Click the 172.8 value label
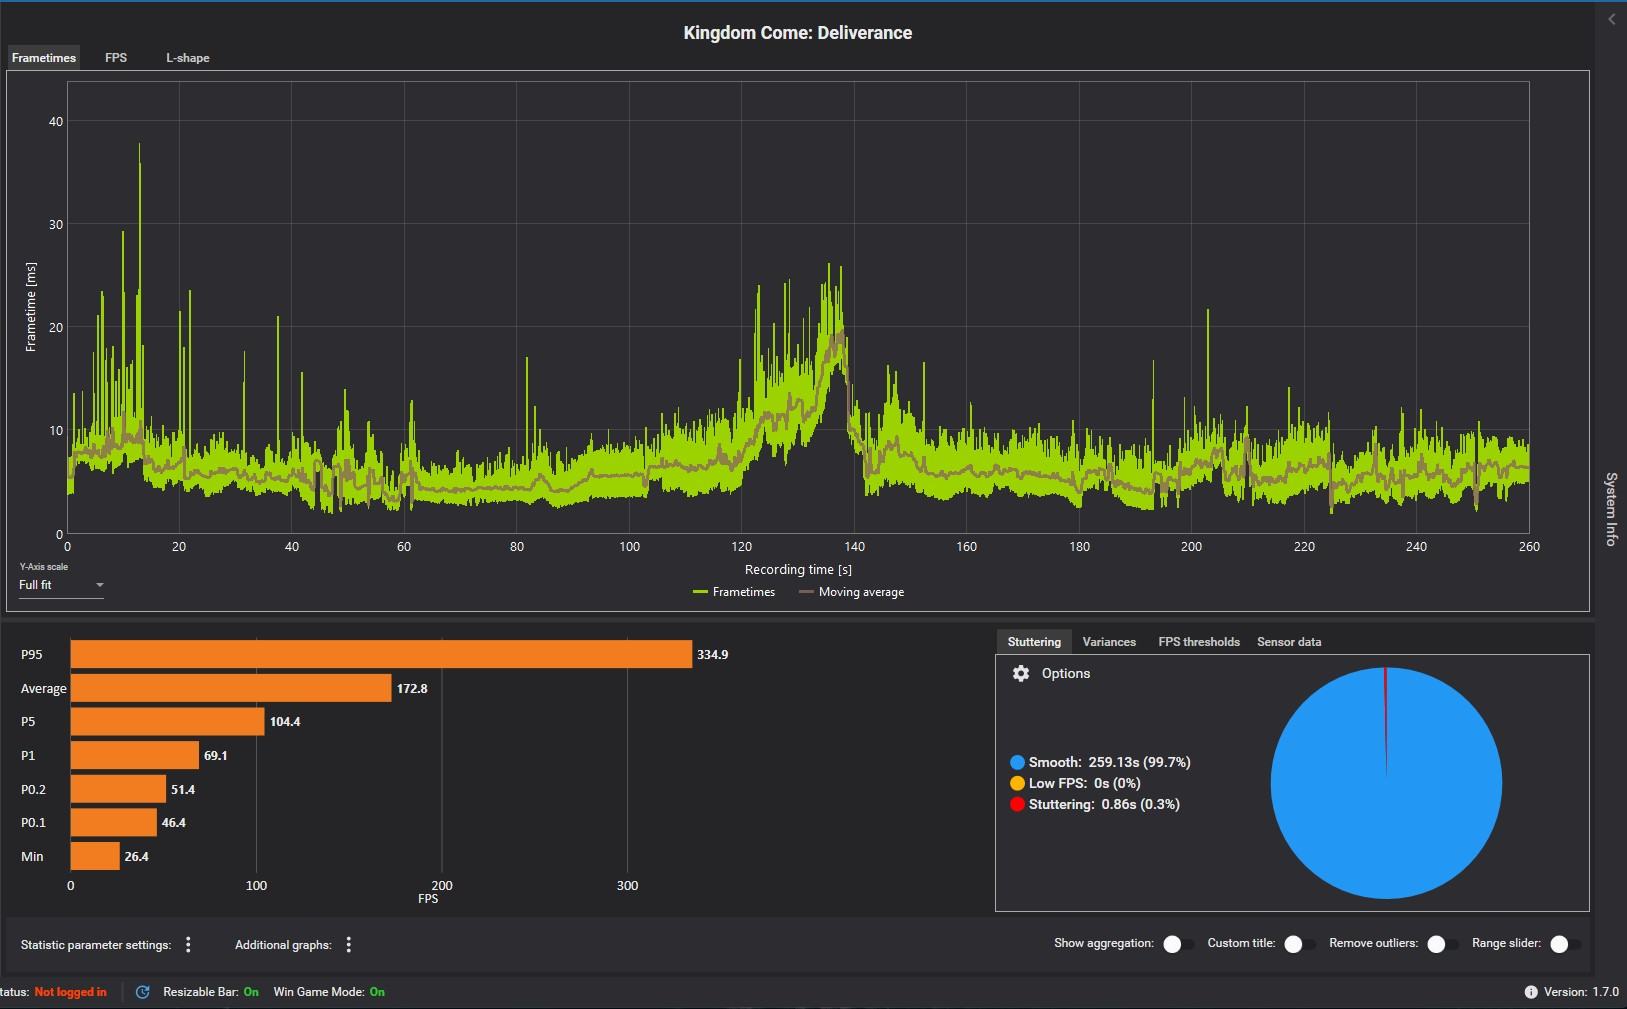1627x1009 pixels. [x=412, y=689]
